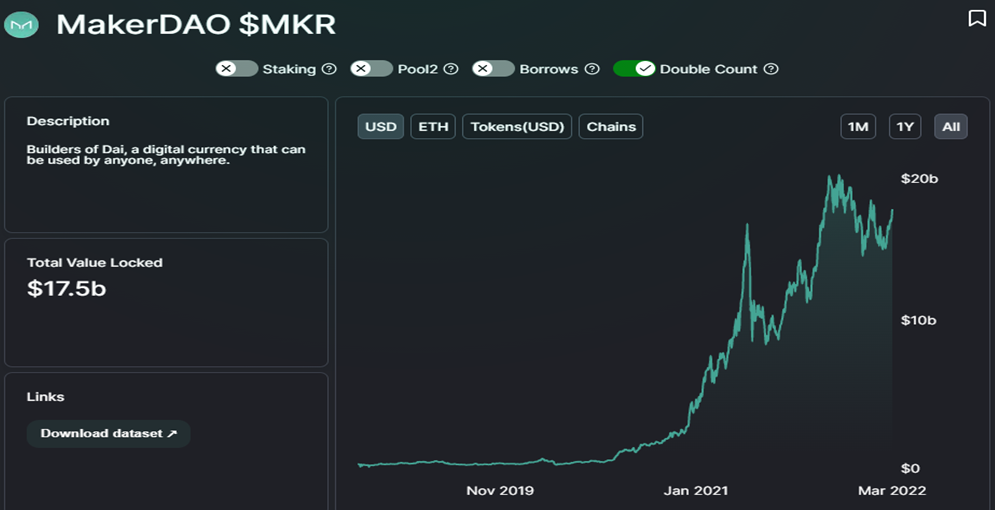Enable the Staking toggle

[x=237, y=69]
